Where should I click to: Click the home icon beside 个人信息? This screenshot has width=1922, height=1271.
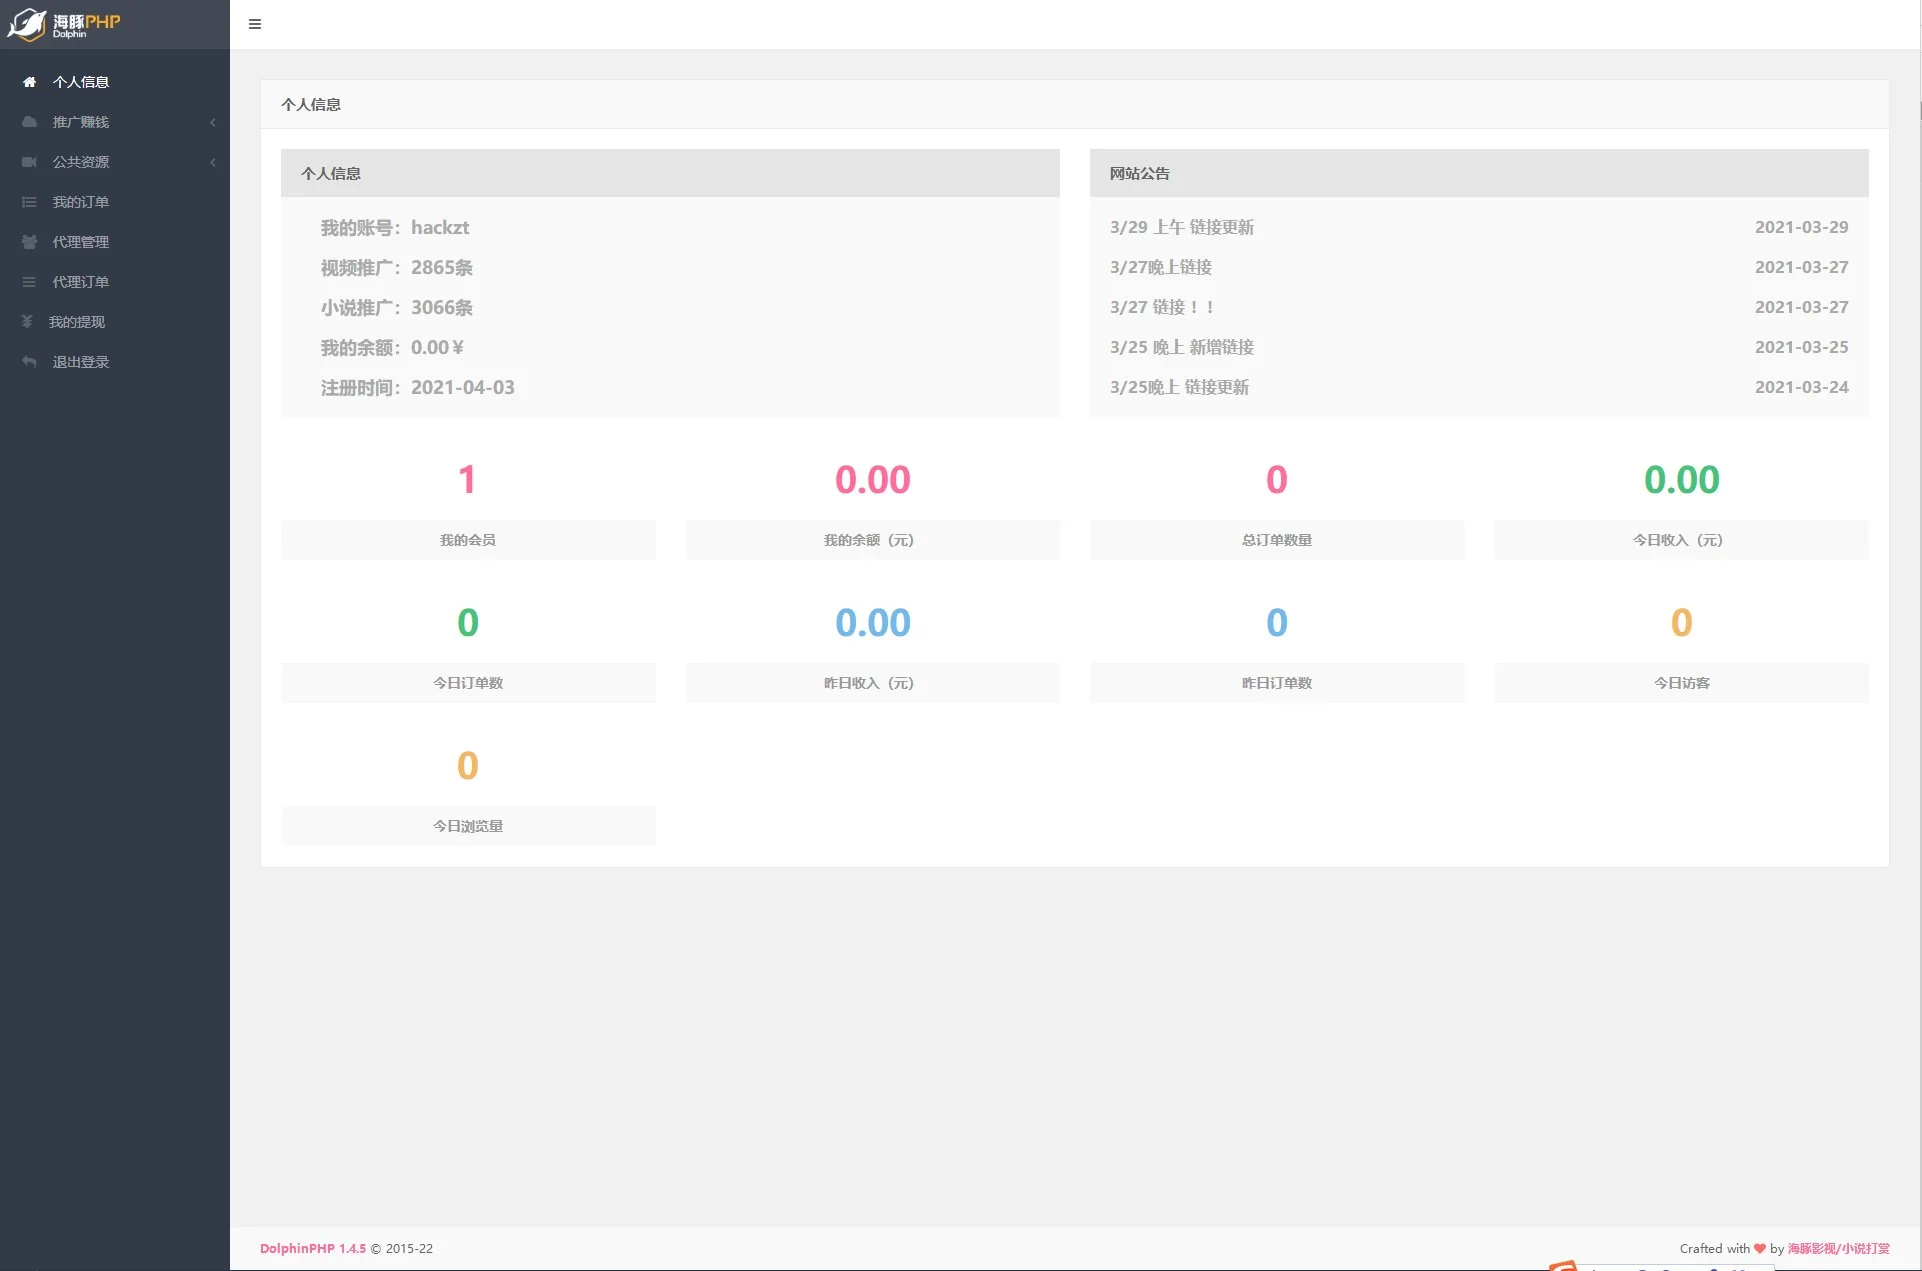(29, 82)
